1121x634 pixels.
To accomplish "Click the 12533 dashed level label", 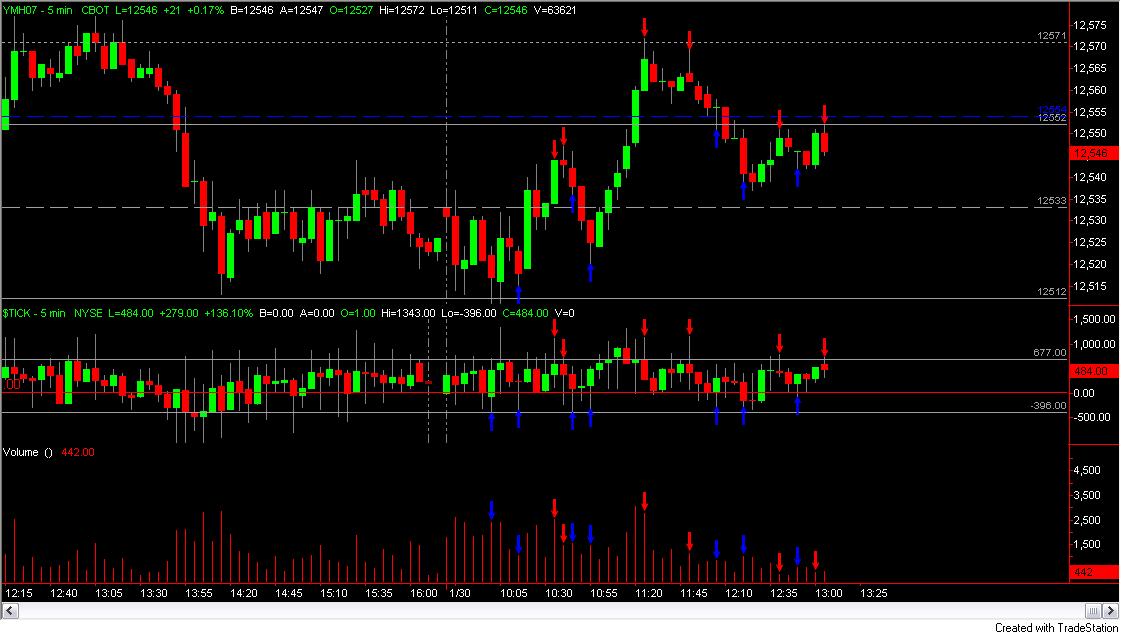I will pos(1052,202).
